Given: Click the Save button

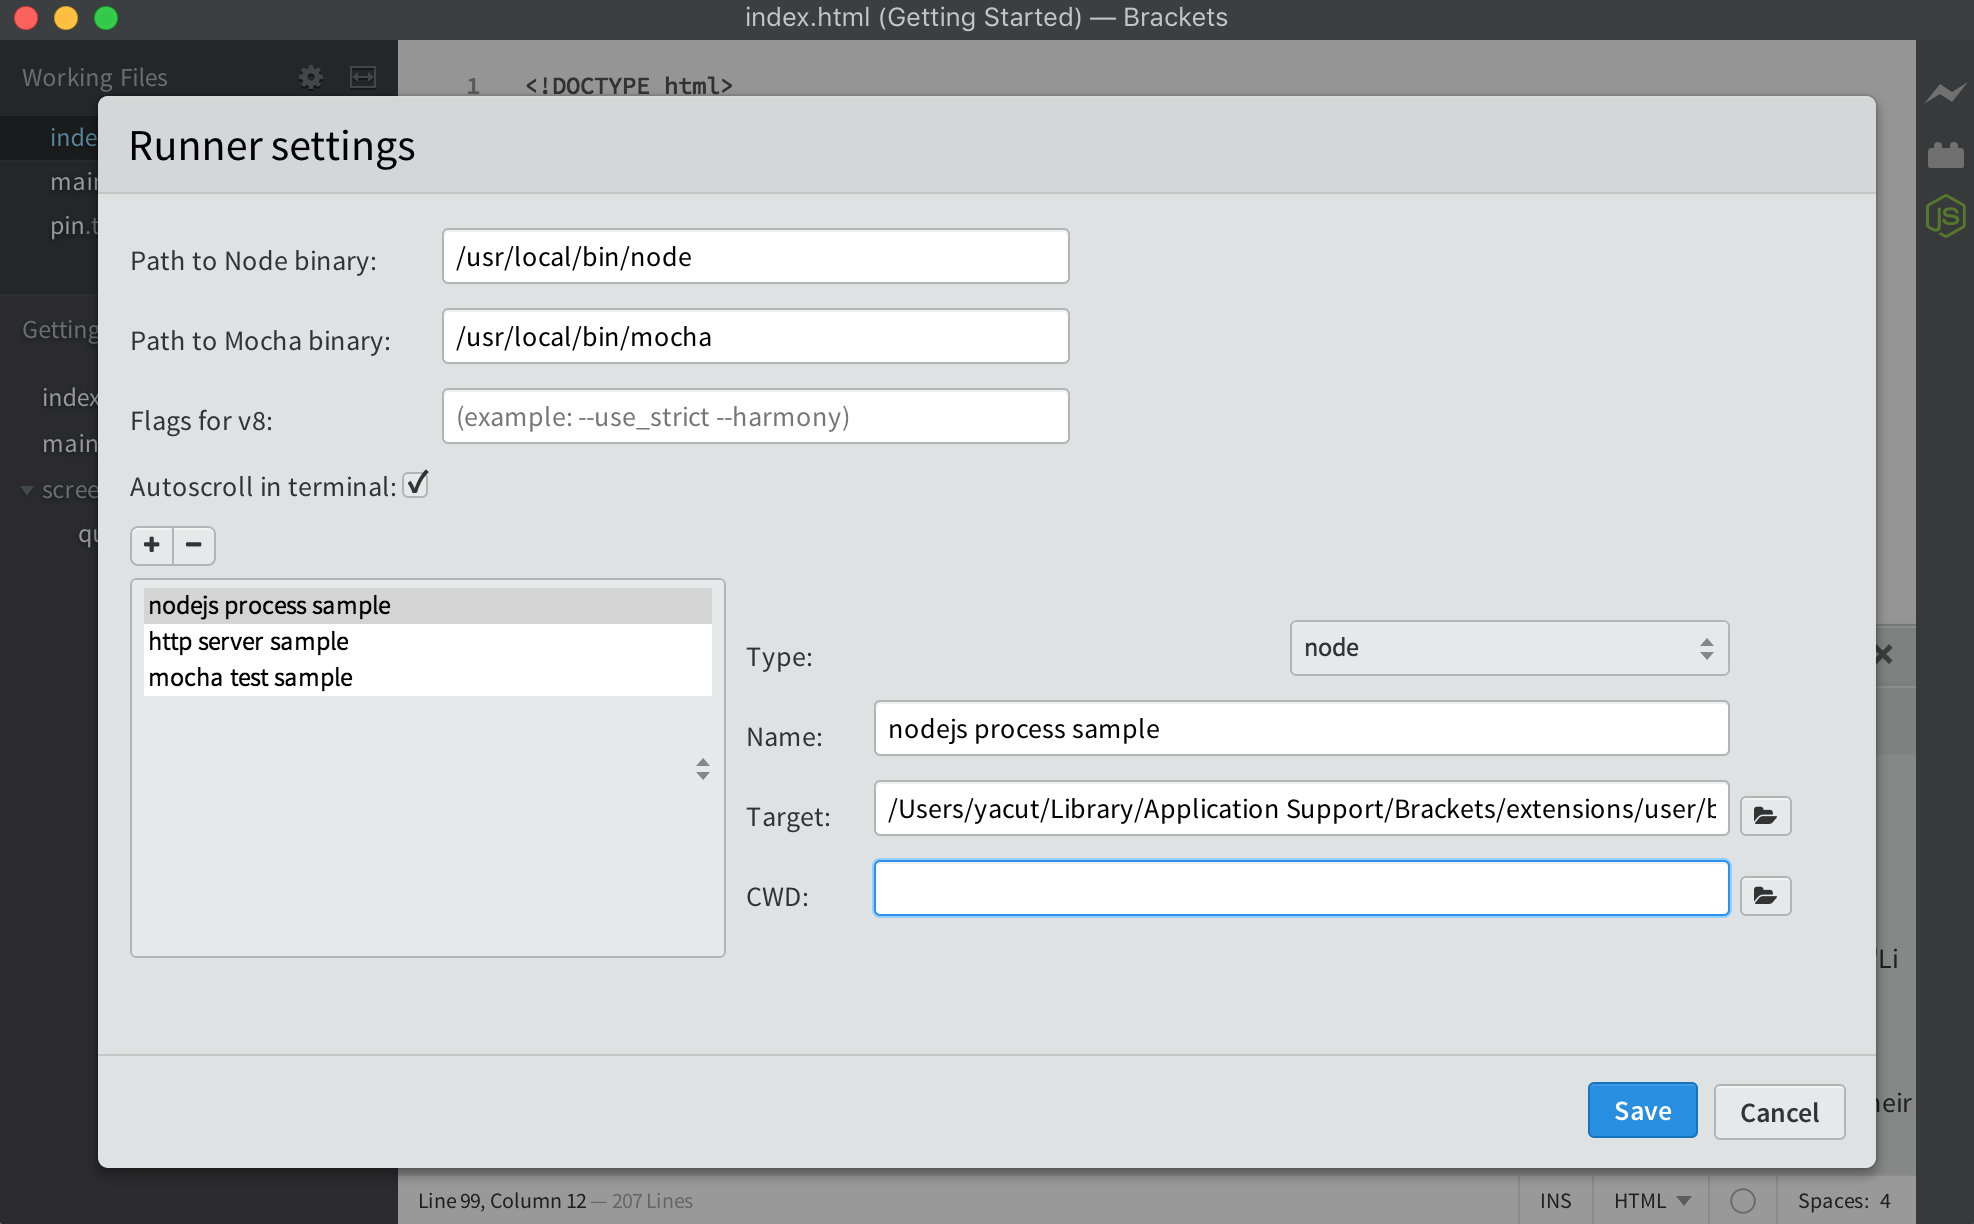Looking at the screenshot, I should pyautogui.click(x=1642, y=1111).
